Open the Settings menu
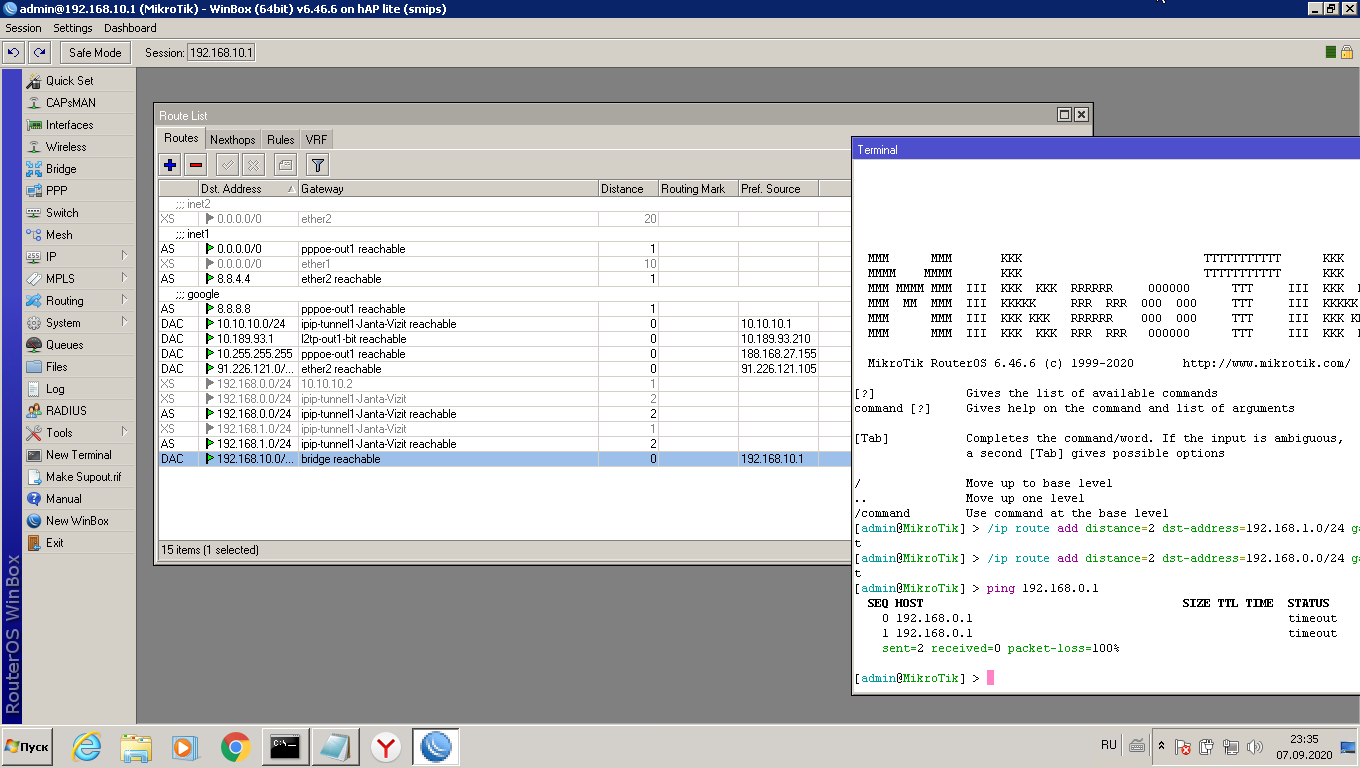 point(72,28)
